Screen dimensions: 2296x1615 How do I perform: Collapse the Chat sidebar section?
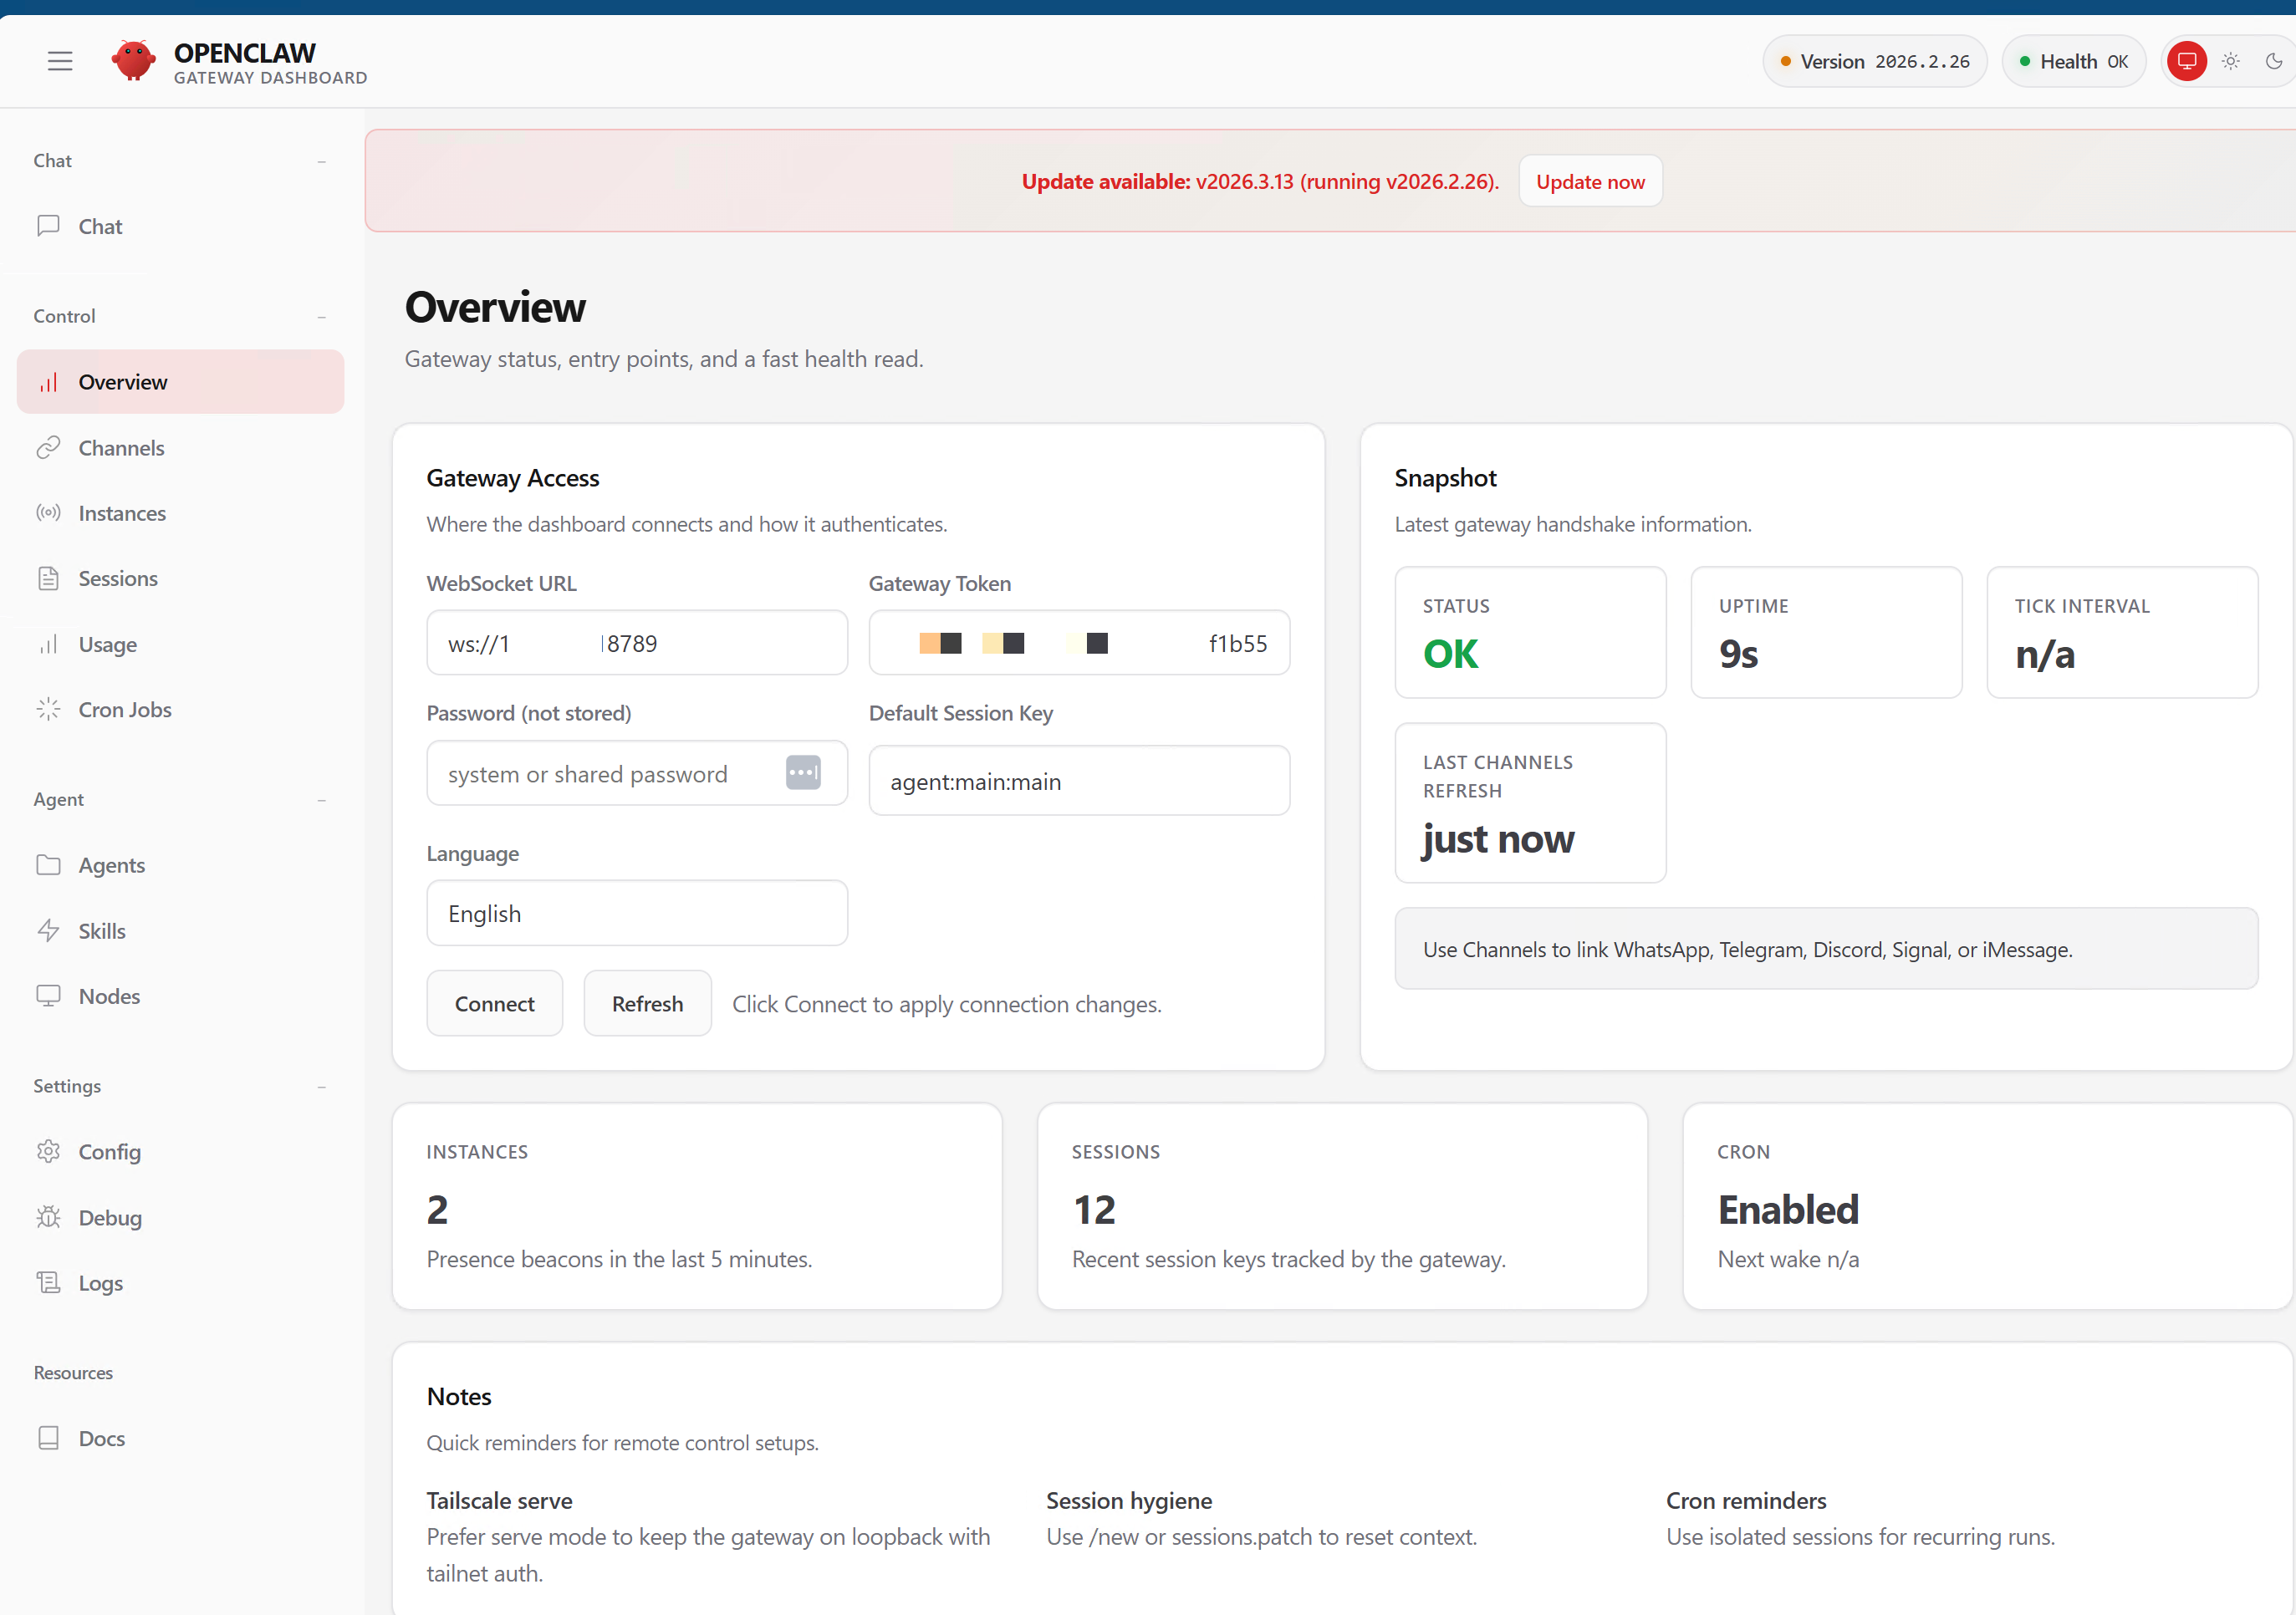(321, 161)
